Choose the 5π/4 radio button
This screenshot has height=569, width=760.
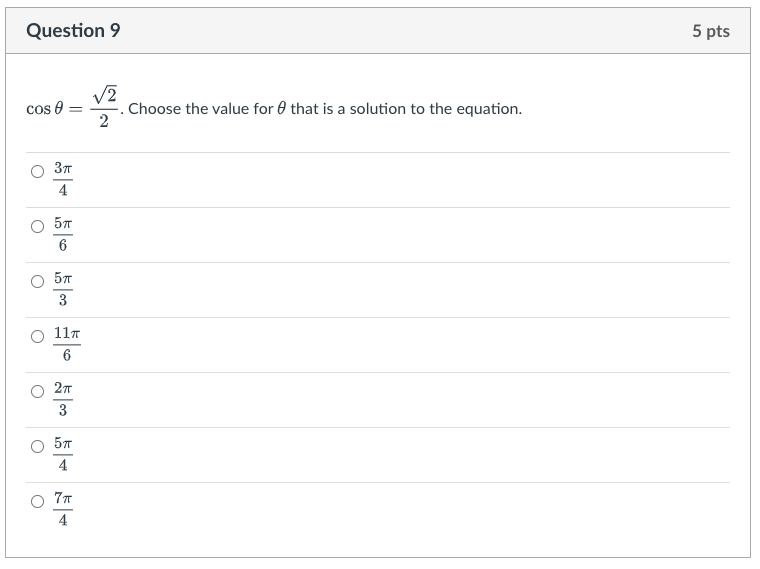coord(37,446)
